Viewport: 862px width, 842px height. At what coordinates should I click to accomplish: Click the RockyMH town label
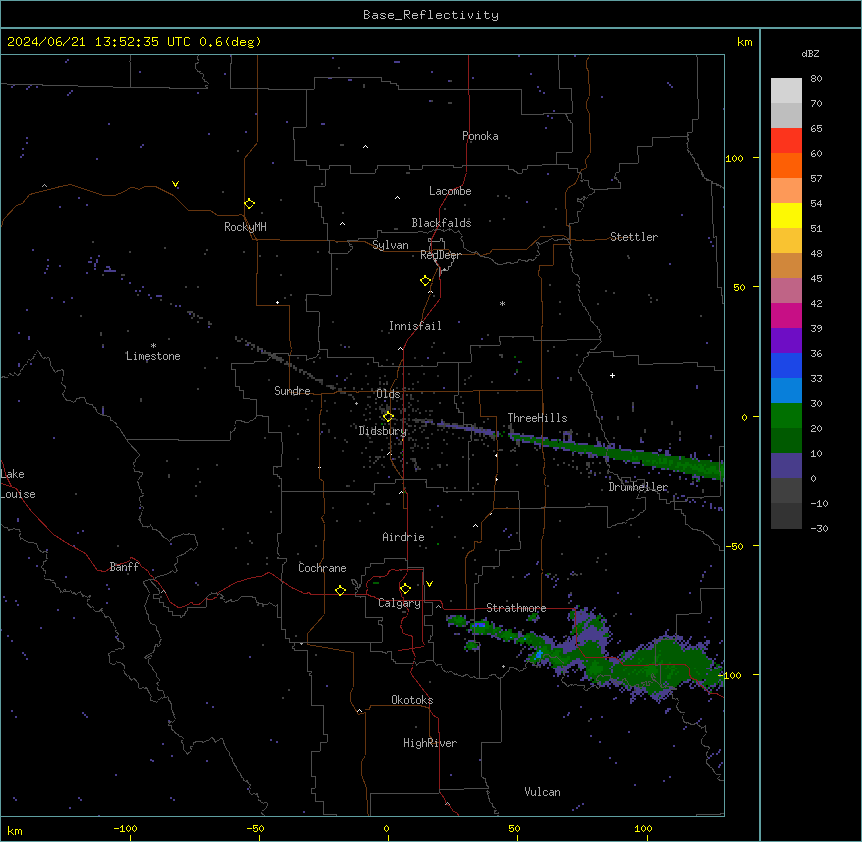(x=245, y=227)
